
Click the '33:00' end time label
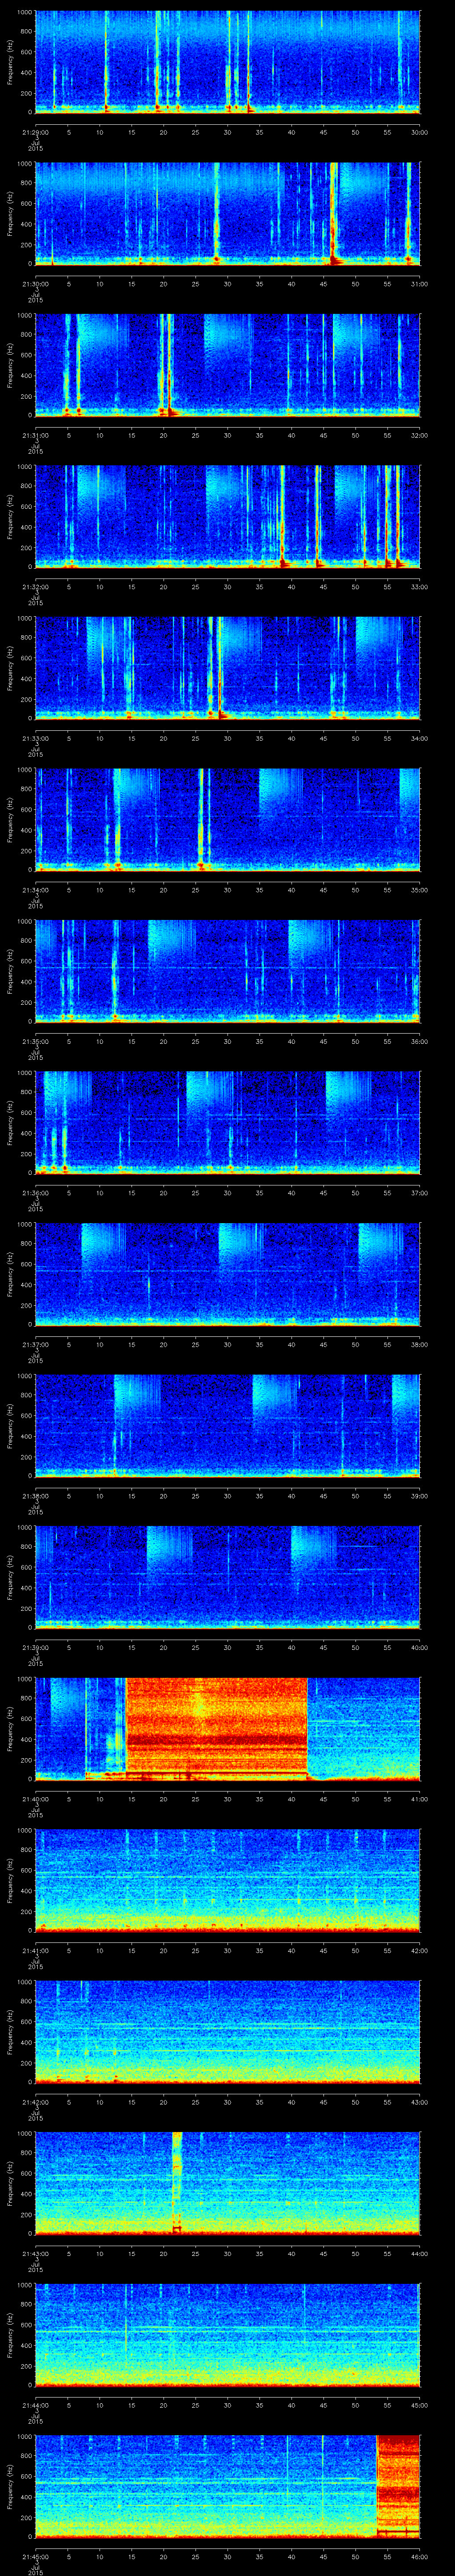[x=420, y=586]
